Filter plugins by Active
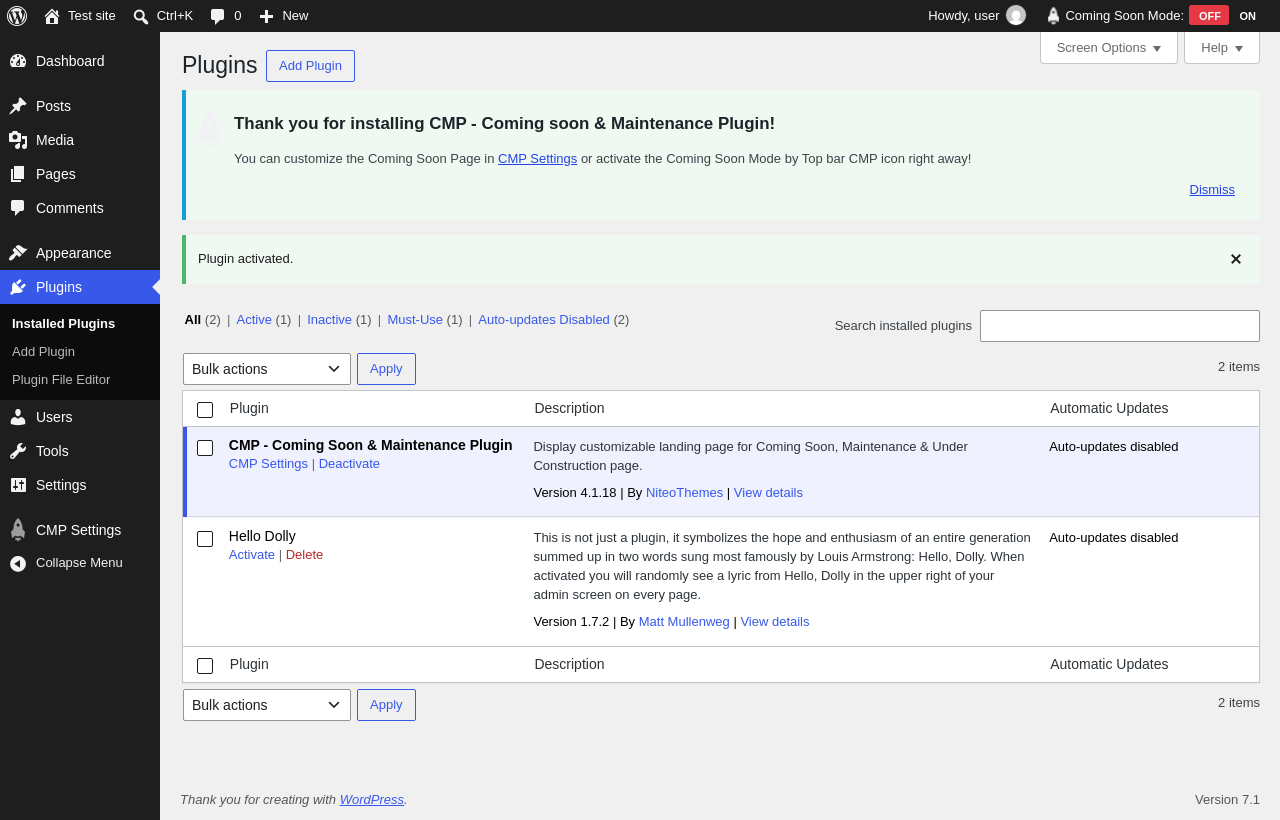Screen dimensions: 1280x820 click(x=254, y=320)
